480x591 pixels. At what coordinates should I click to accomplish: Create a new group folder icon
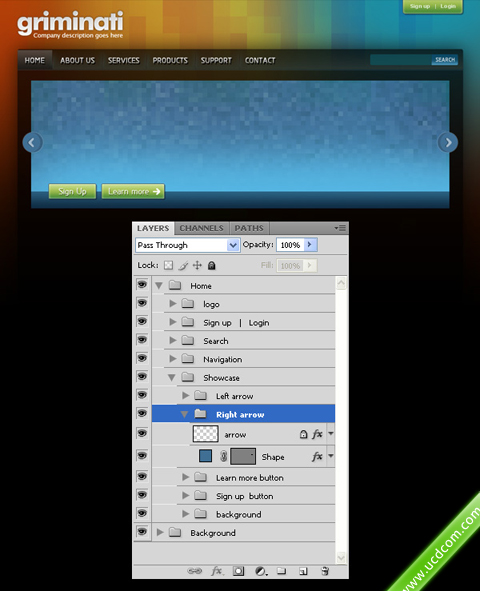(x=281, y=571)
